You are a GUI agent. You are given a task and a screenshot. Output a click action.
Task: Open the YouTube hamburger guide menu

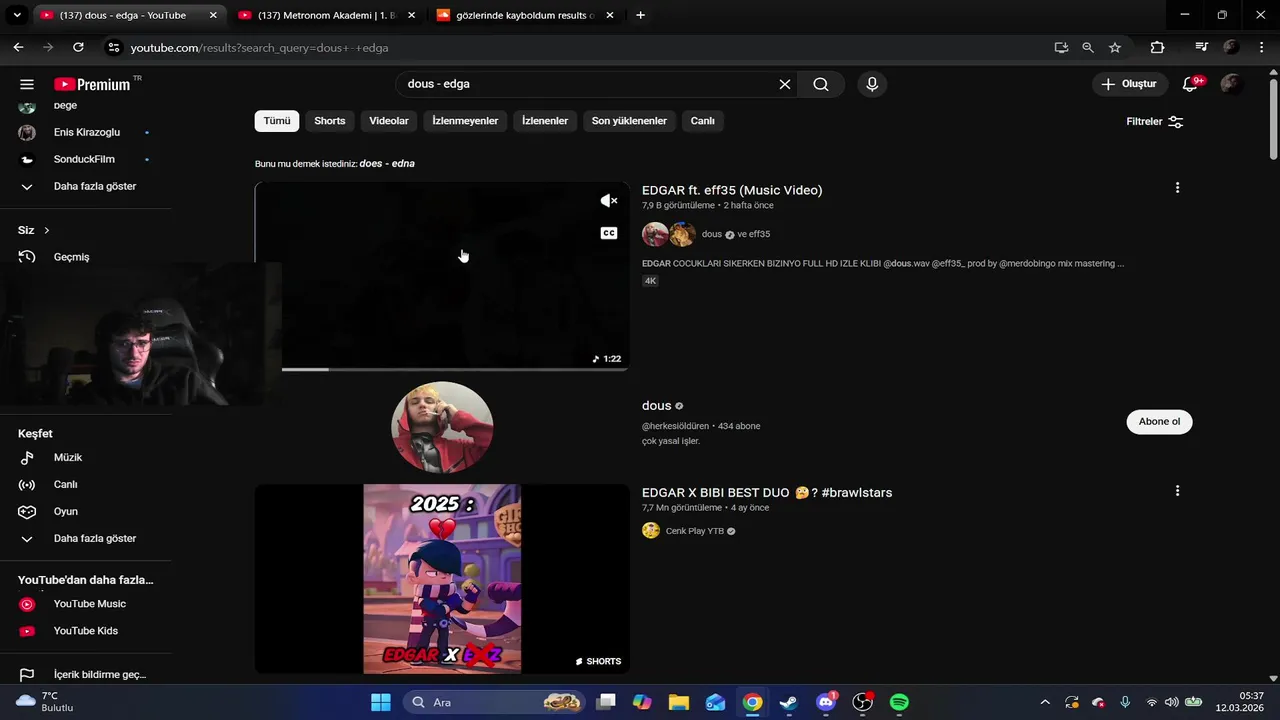tap(27, 85)
